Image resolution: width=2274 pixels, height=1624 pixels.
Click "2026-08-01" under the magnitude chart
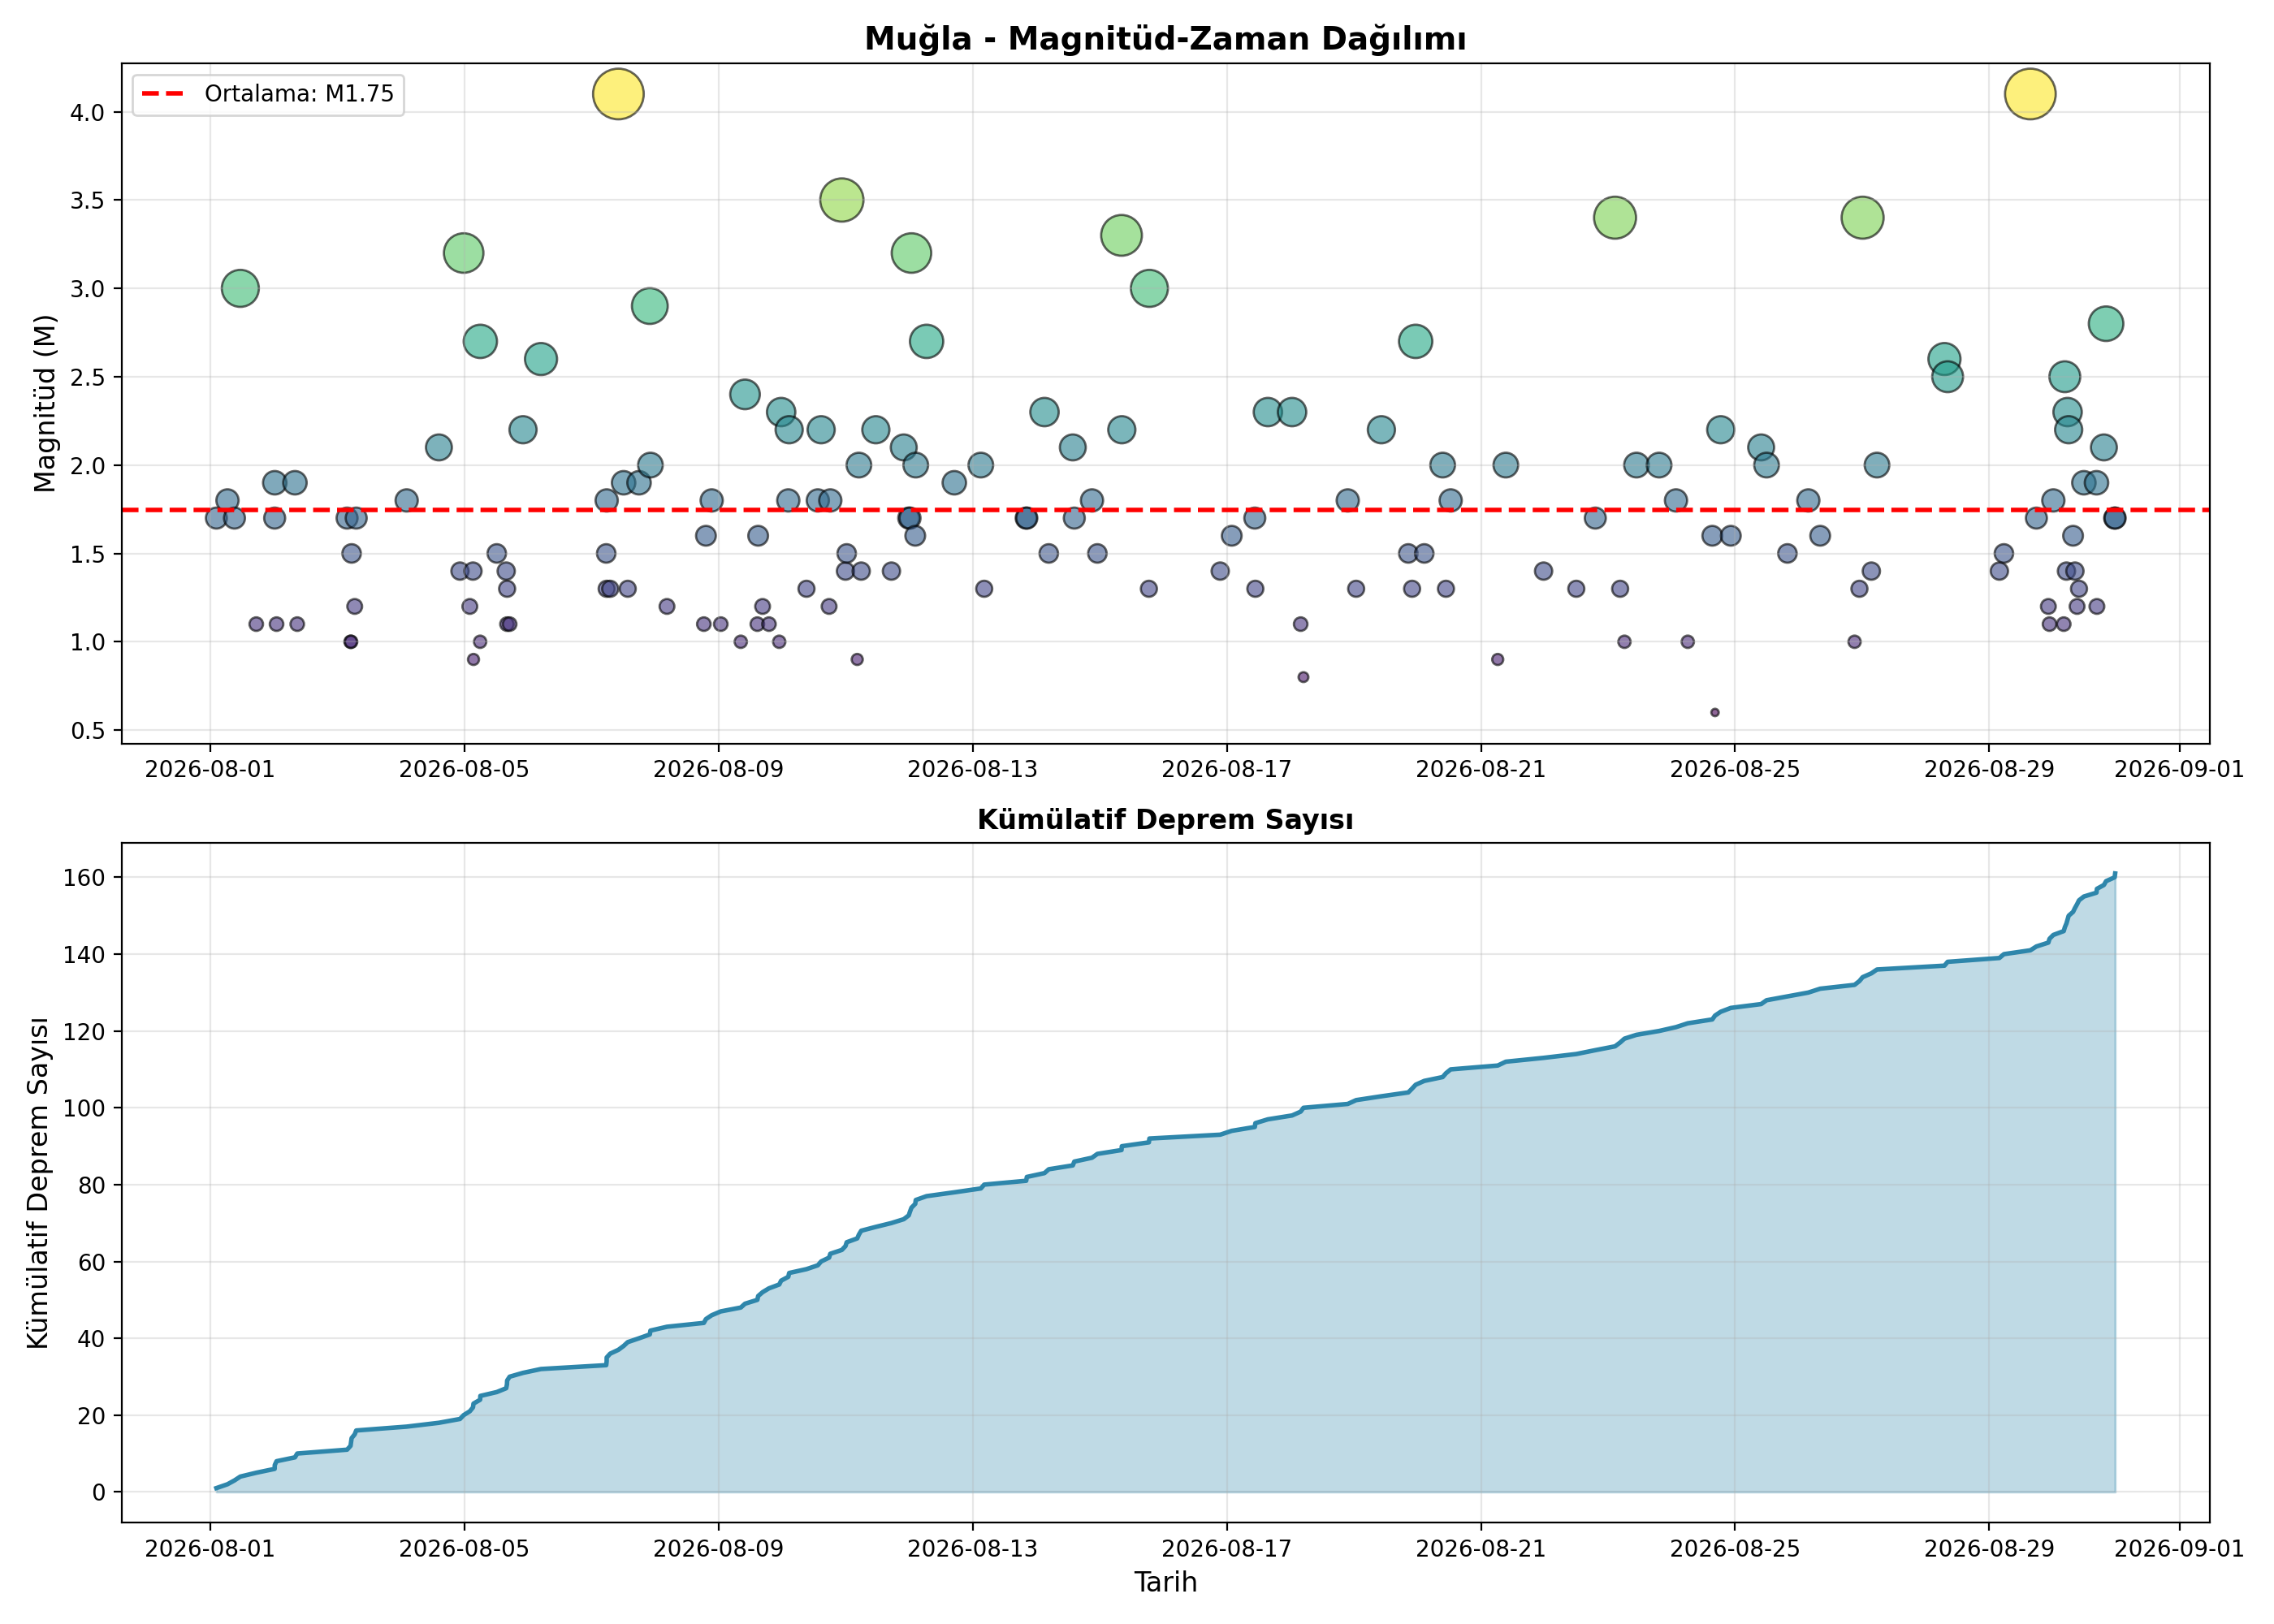210,769
